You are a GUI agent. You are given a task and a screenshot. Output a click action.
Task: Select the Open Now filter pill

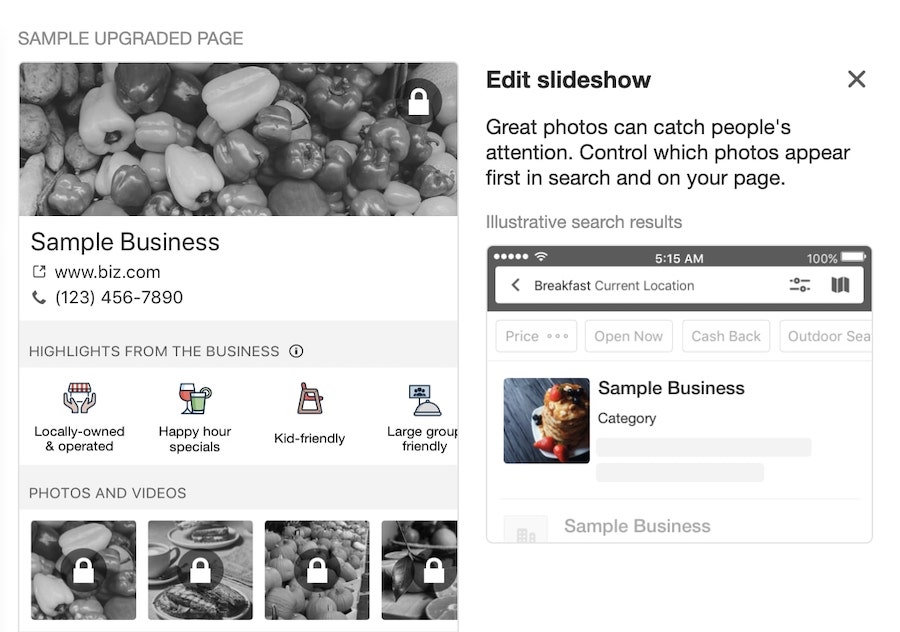tap(628, 336)
